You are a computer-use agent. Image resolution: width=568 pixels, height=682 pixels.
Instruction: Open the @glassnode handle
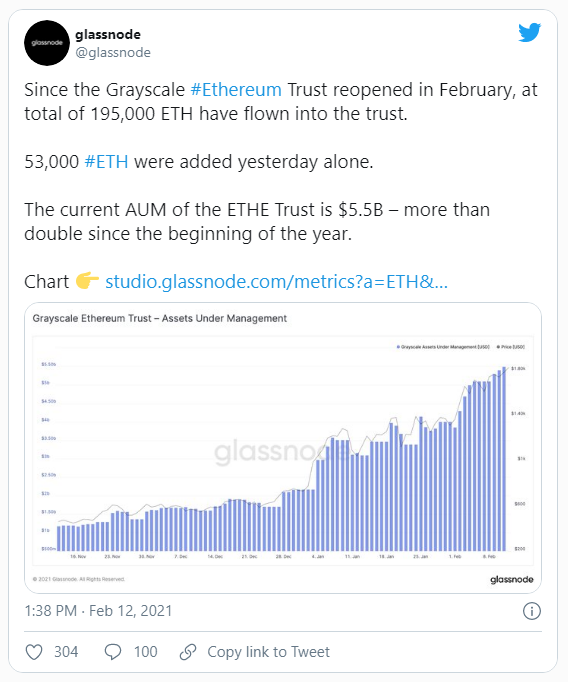(113, 53)
